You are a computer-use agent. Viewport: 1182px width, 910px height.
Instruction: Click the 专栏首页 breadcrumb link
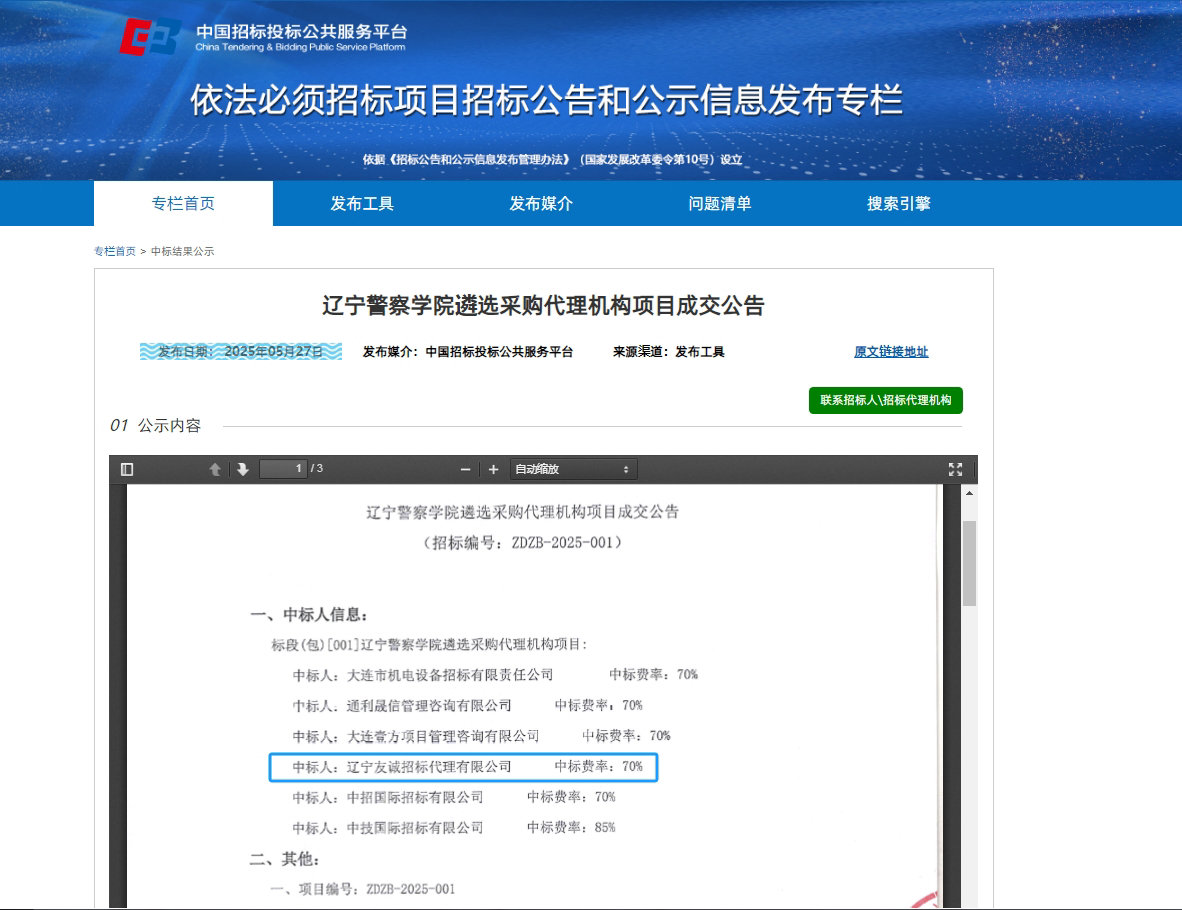[x=115, y=251]
